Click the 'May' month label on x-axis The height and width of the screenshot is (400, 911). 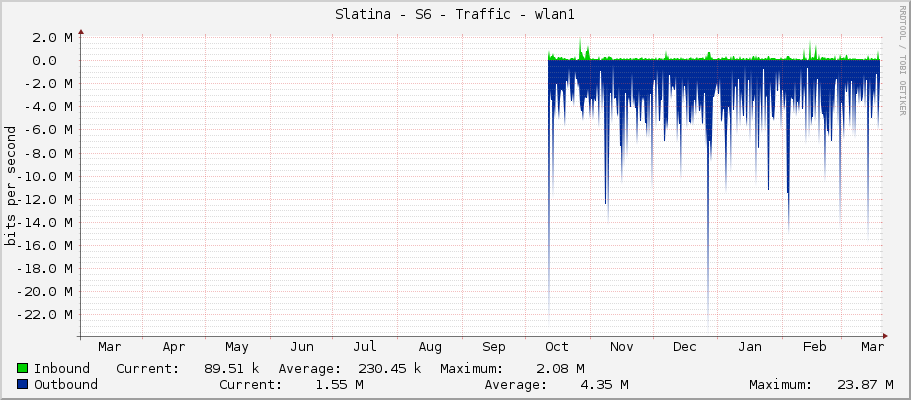[237, 347]
